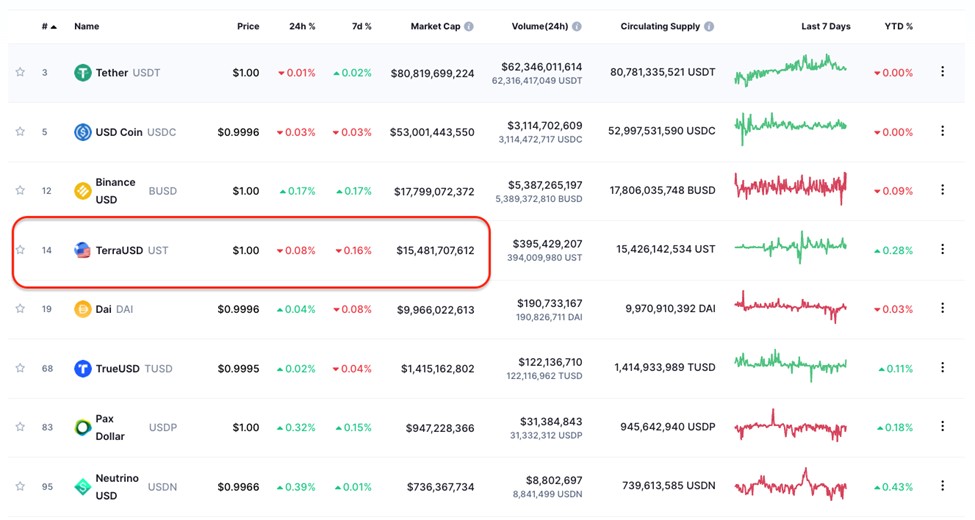Open the three-dot menu for Tether
The width and height of the screenshot is (975, 520).
point(942,72)
